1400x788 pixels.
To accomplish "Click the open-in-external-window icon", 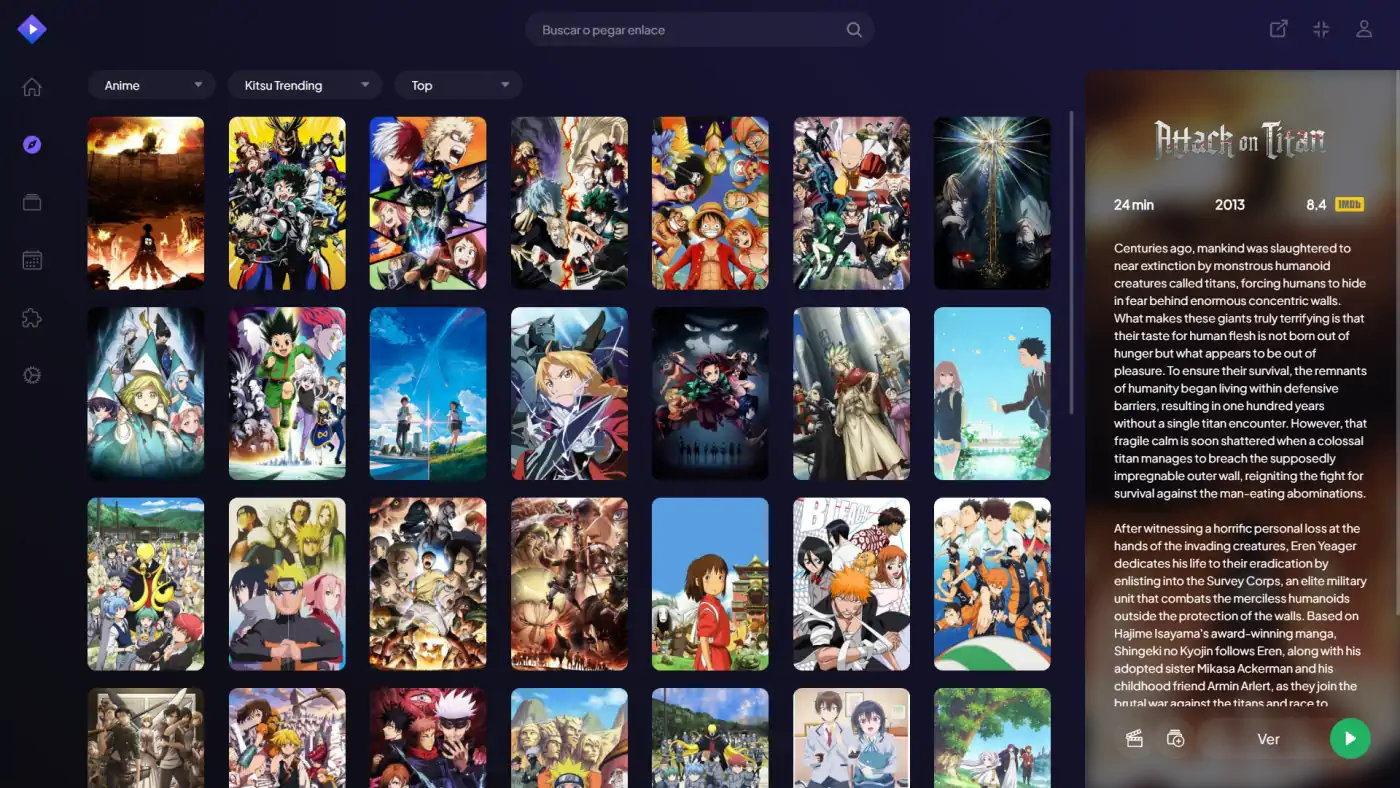I will coord(1278,29).
